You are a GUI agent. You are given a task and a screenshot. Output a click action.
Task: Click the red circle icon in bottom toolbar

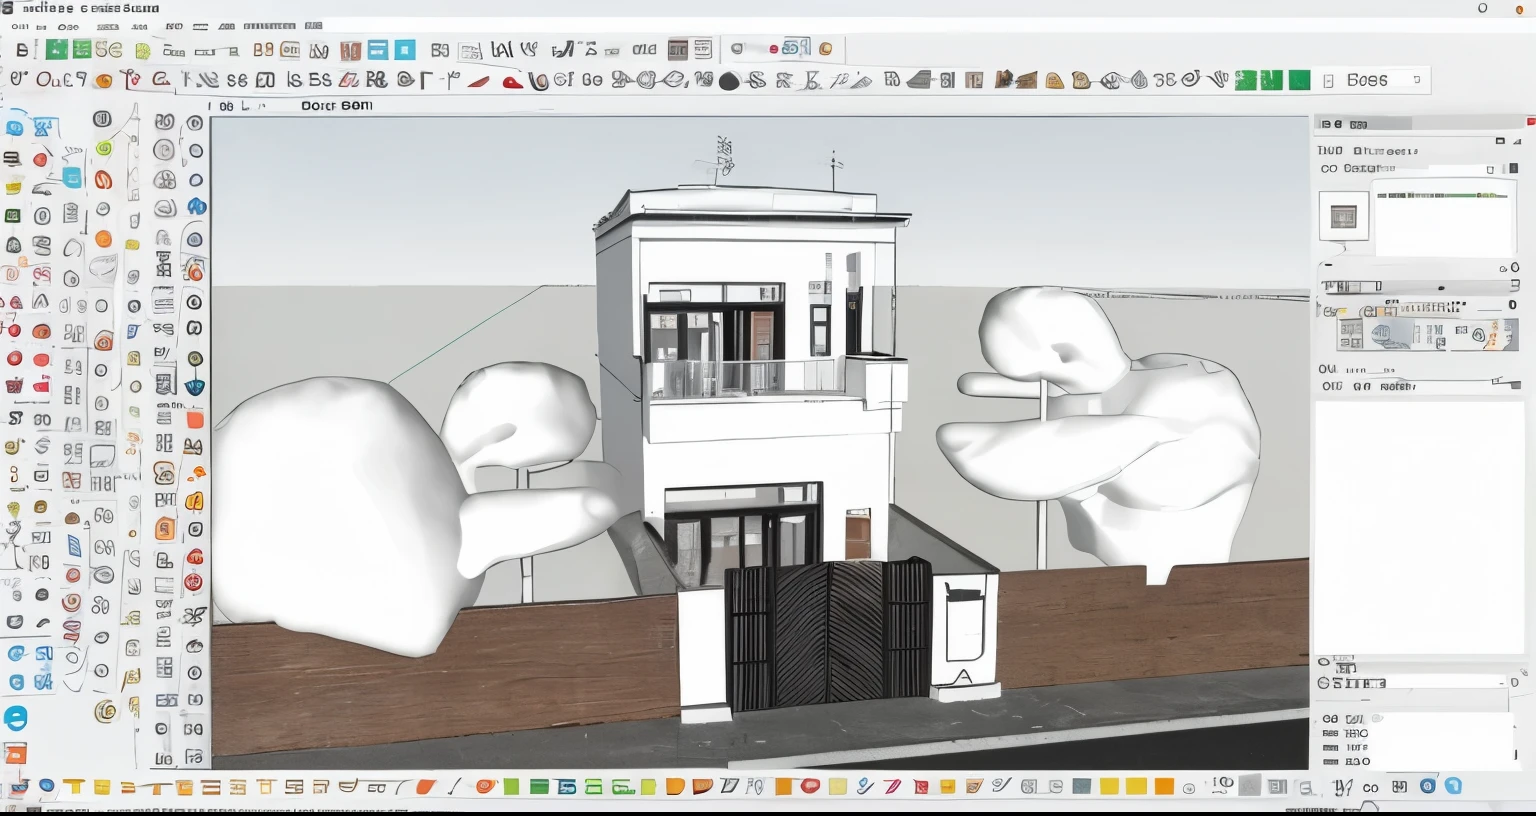click(810, 787)
